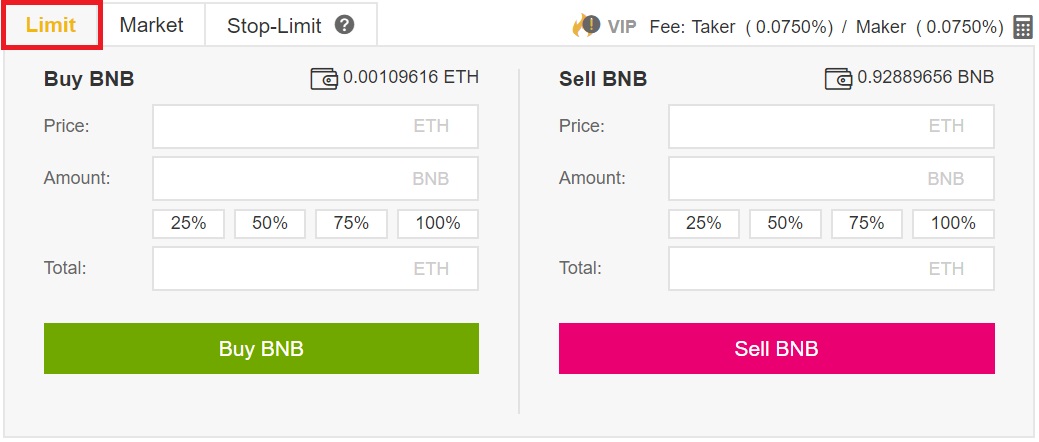Image resolution: width=1039 pixels, height=442 pixels.
Task: Set buy amount to 50%
Action: point(270,224)
